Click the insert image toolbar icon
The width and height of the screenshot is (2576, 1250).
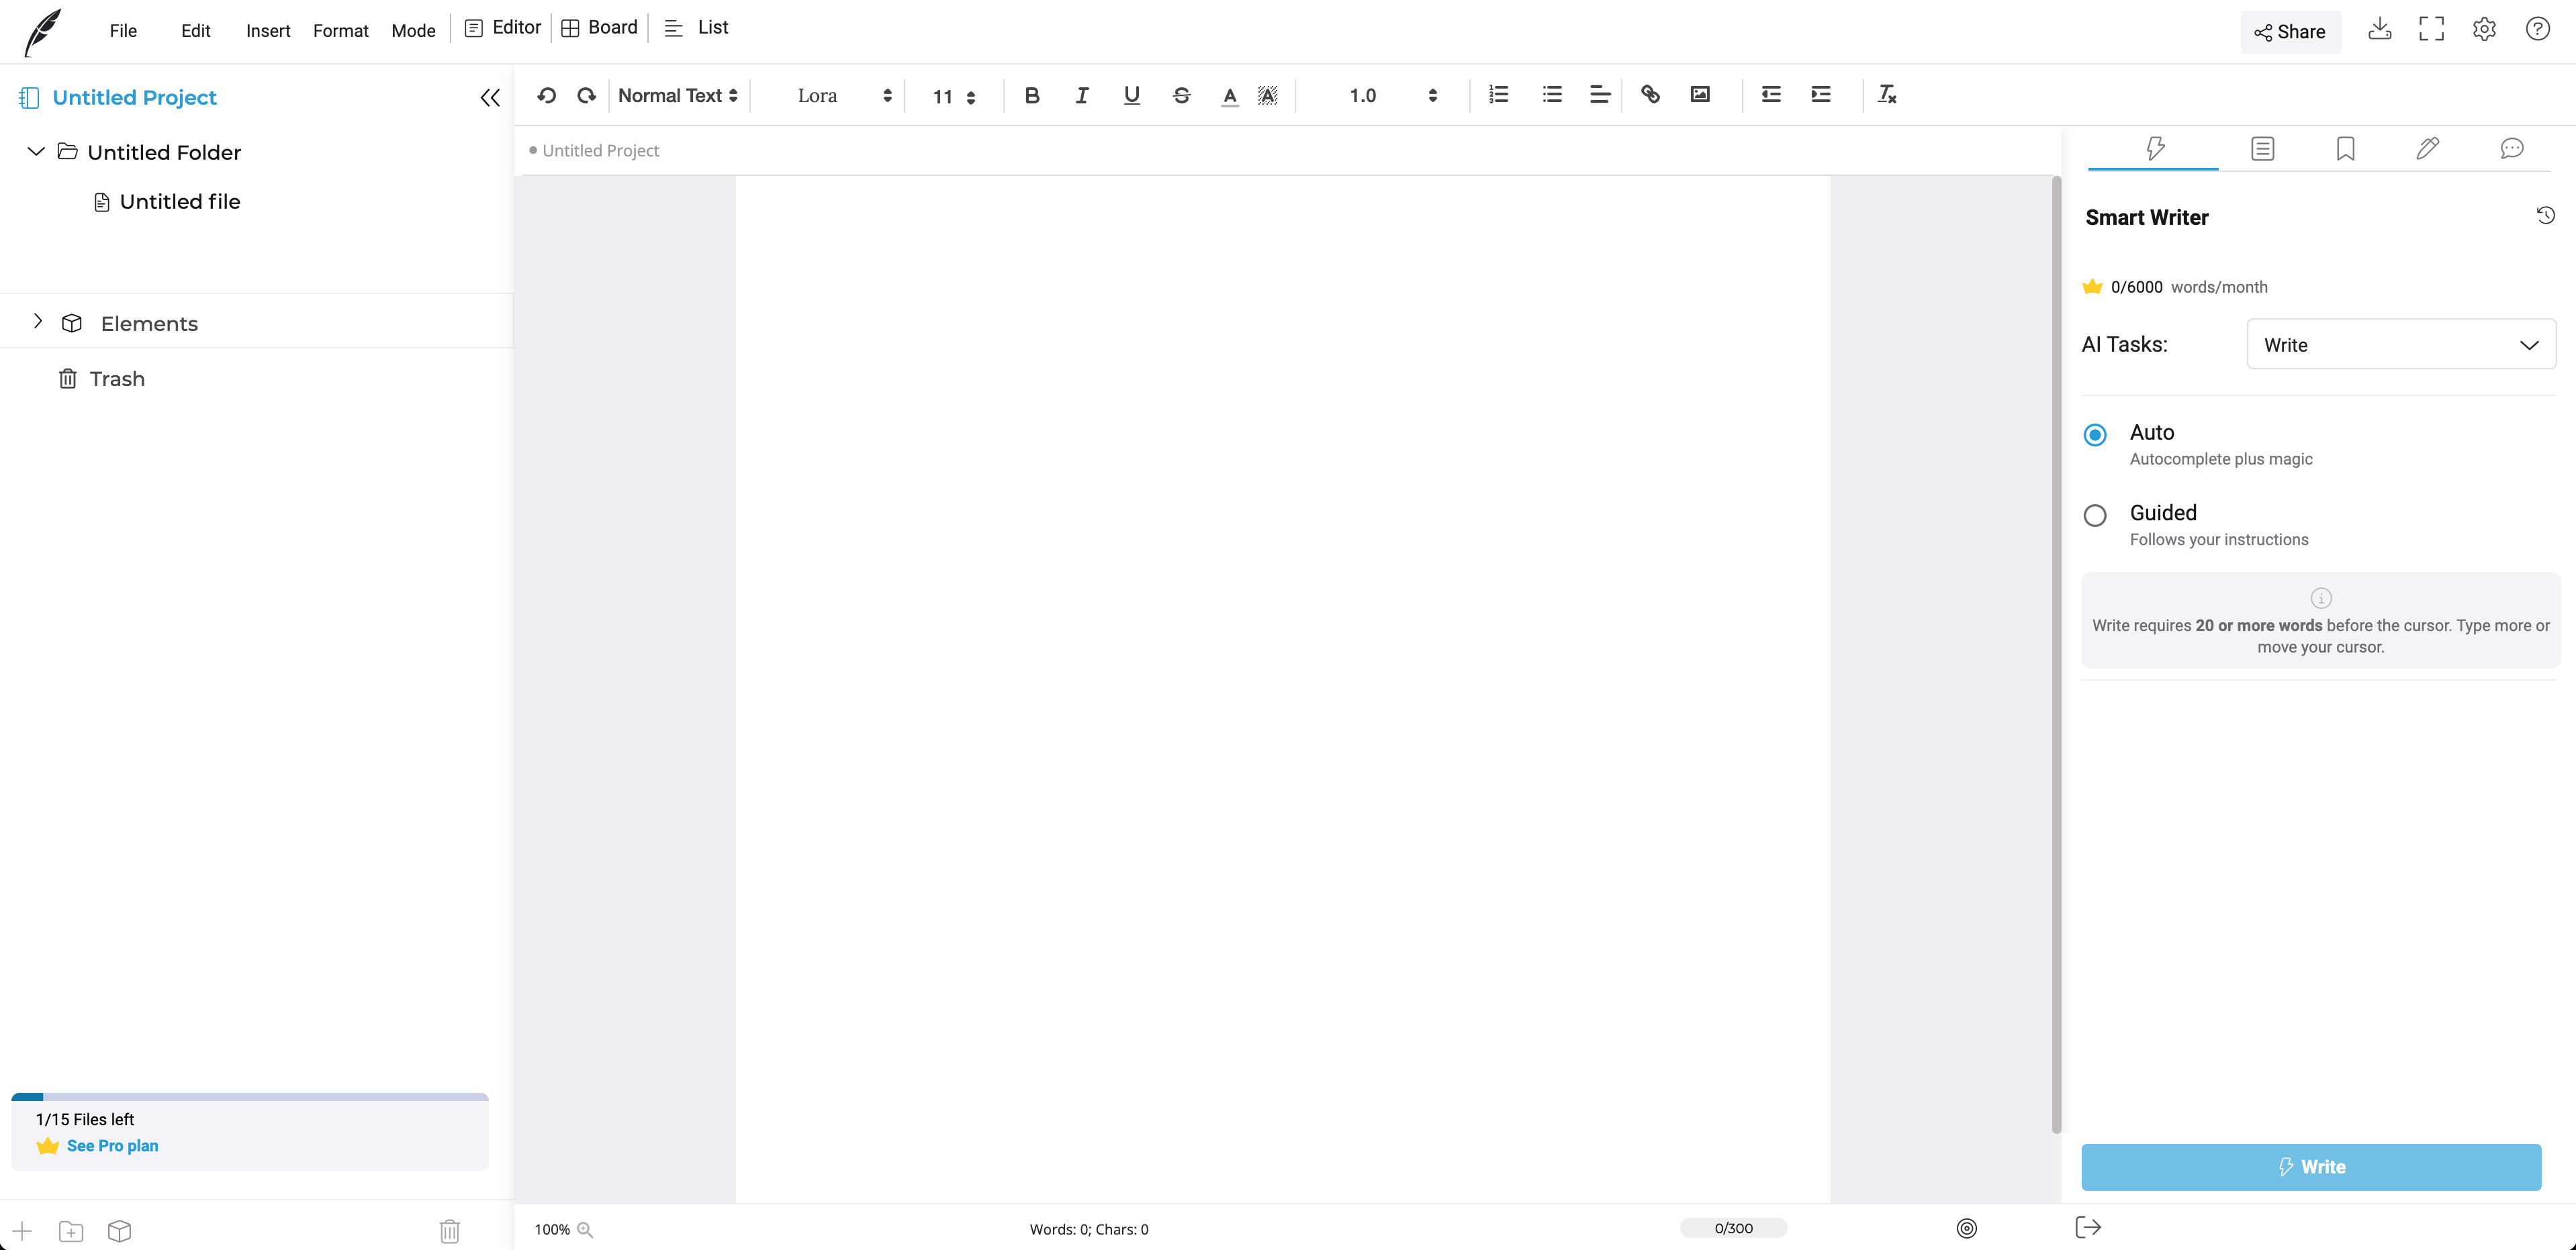pos(1700,94)
